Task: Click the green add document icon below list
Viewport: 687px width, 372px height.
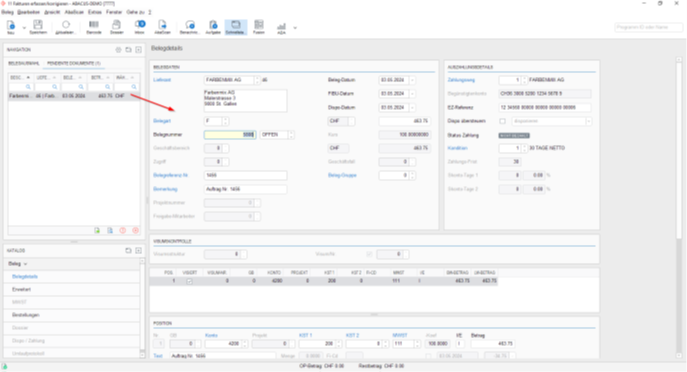Action: coord(97,230)
